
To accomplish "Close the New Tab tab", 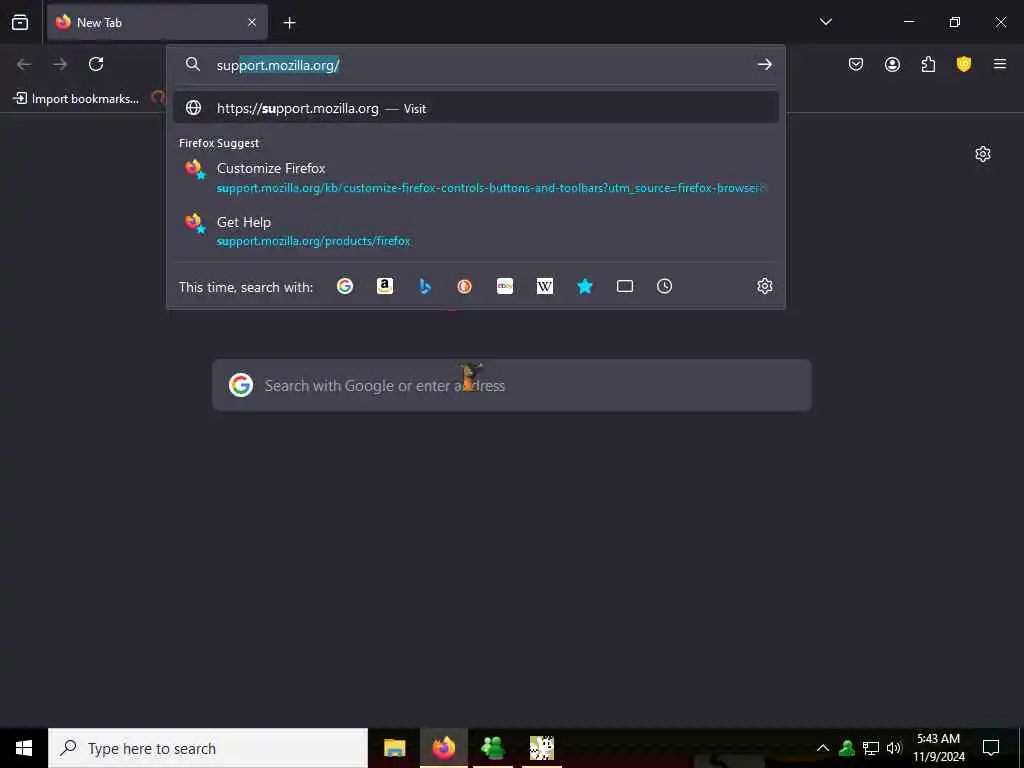I will [252, 22].
